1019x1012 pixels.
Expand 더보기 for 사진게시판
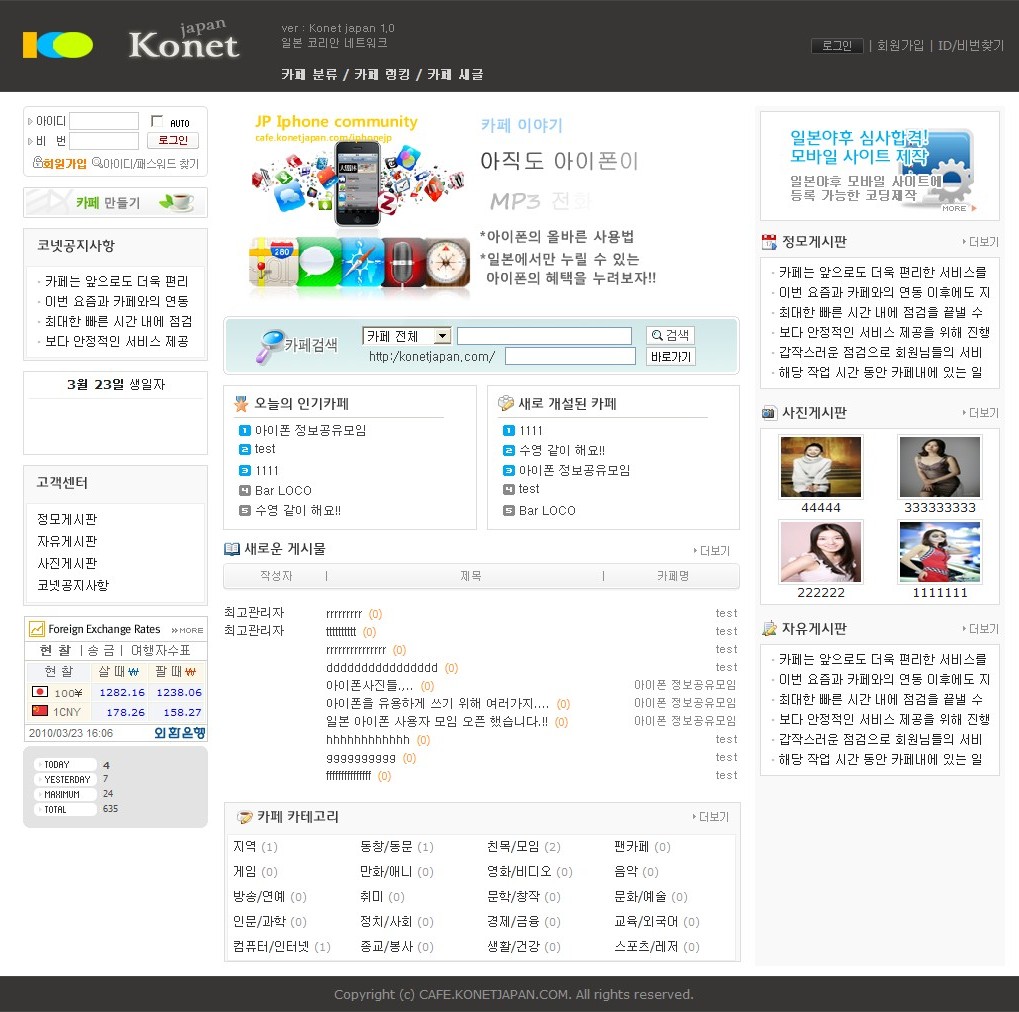point(982,413)
